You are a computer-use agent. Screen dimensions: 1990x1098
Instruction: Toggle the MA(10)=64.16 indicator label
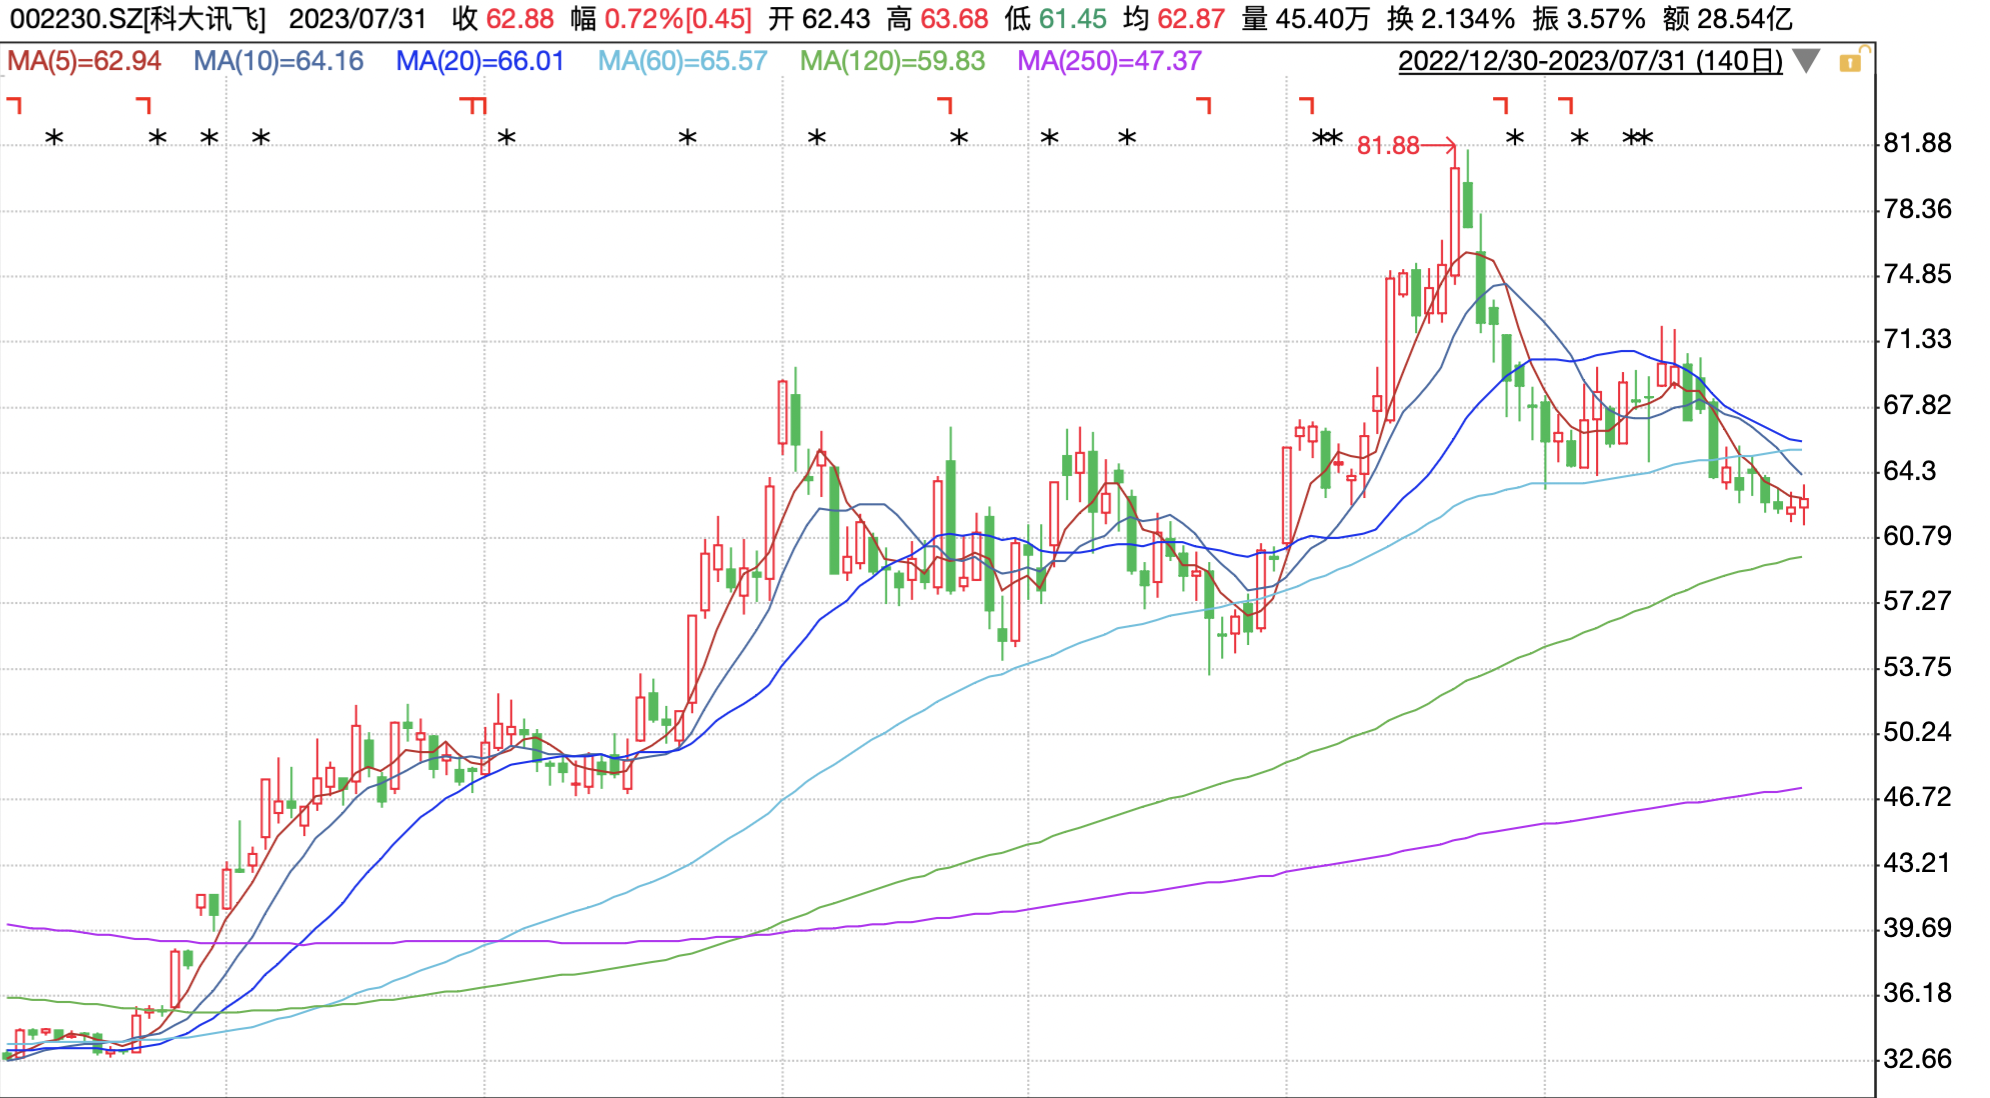(x=278, y=61)
